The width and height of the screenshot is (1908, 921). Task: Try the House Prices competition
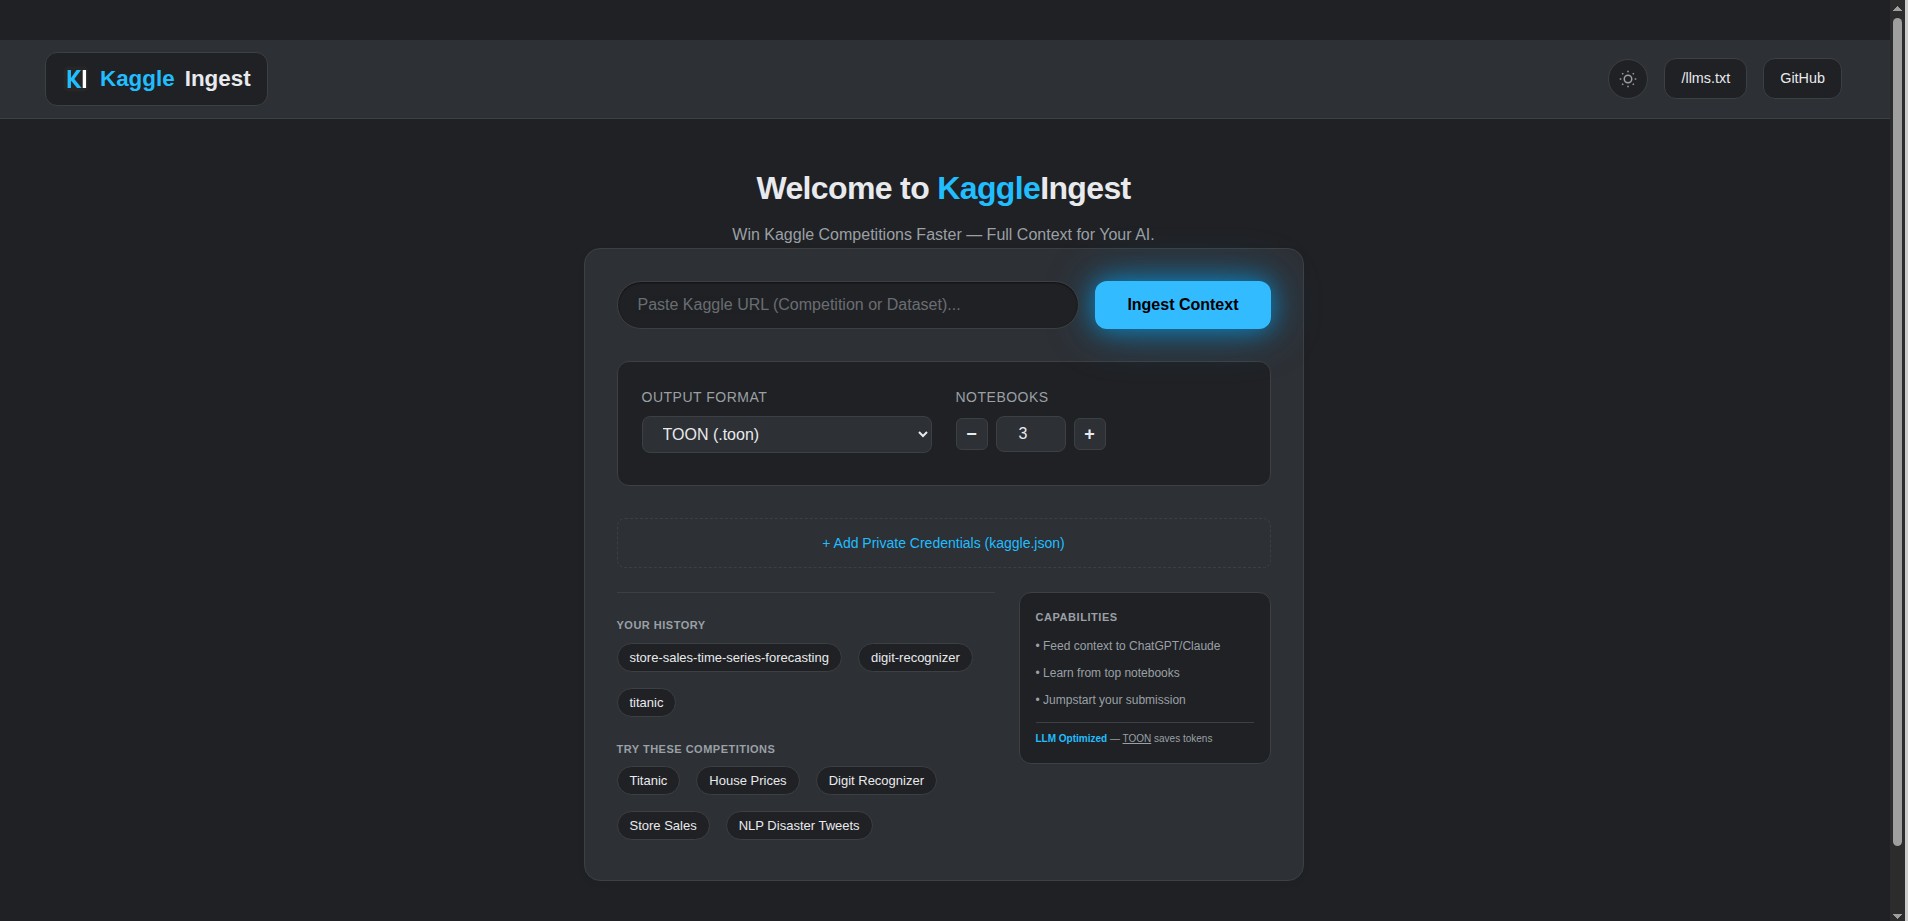[747, 780]
